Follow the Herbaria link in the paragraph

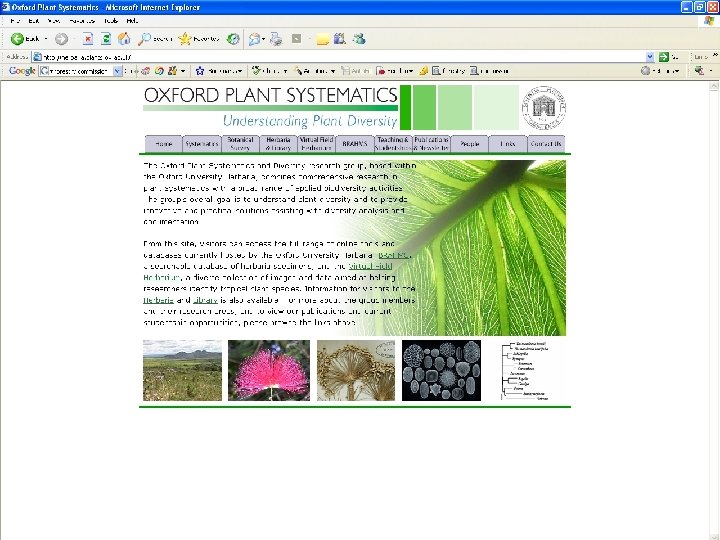click(158, 300)
